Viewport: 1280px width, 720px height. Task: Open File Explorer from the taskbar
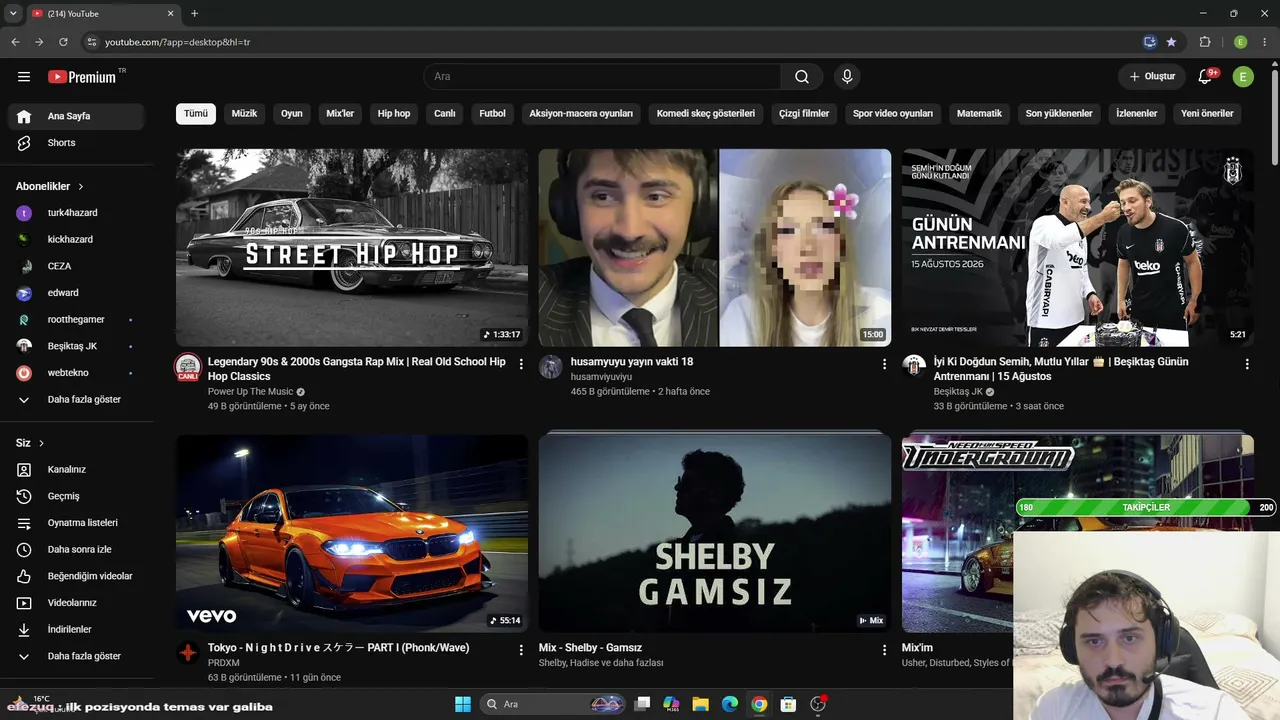coord(700,704)
